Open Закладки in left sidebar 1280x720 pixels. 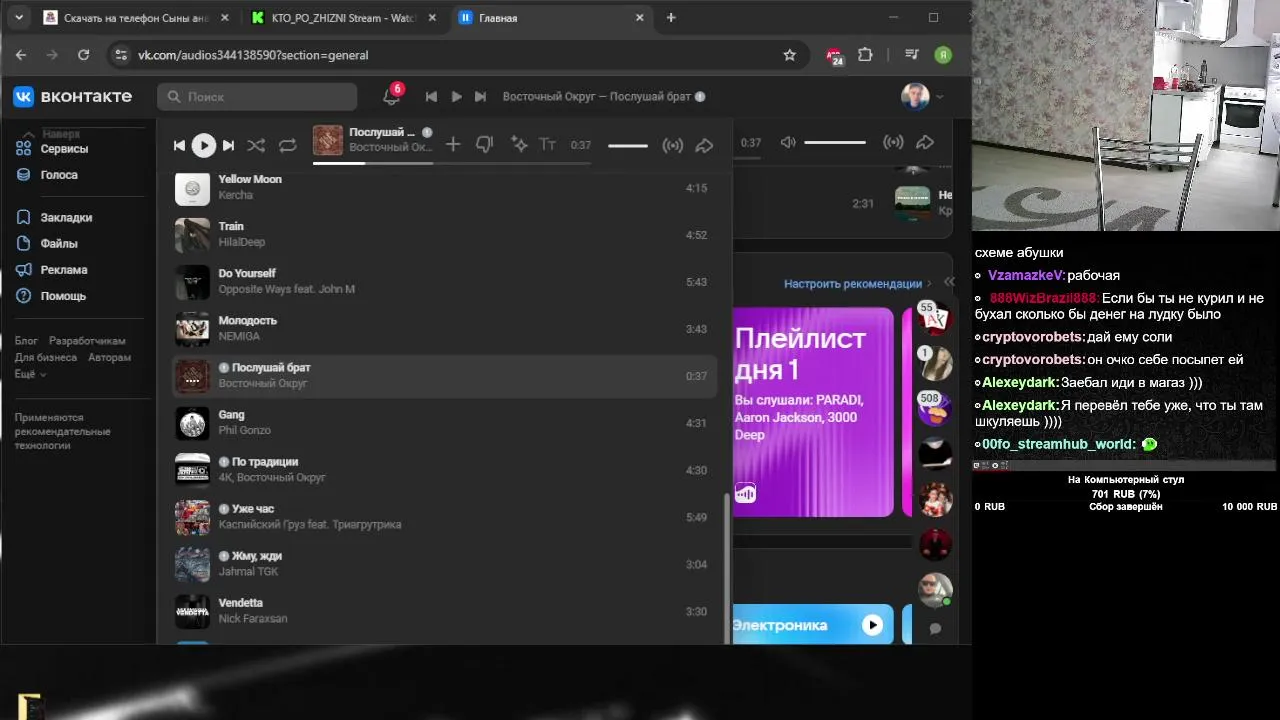(x=66, y=218)
